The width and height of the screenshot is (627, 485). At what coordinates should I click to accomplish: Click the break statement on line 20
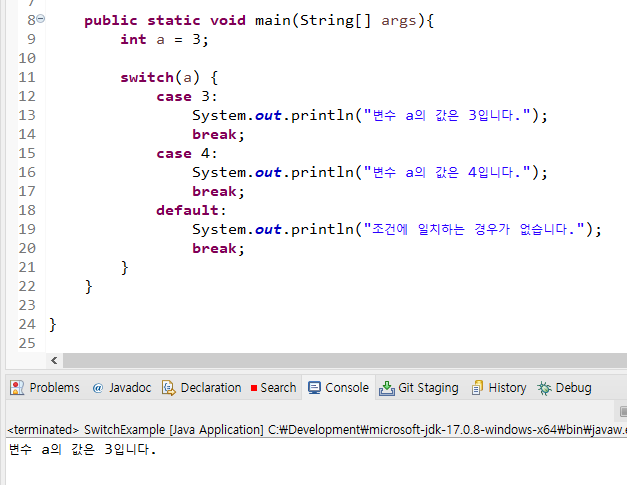tap(218, 248)
